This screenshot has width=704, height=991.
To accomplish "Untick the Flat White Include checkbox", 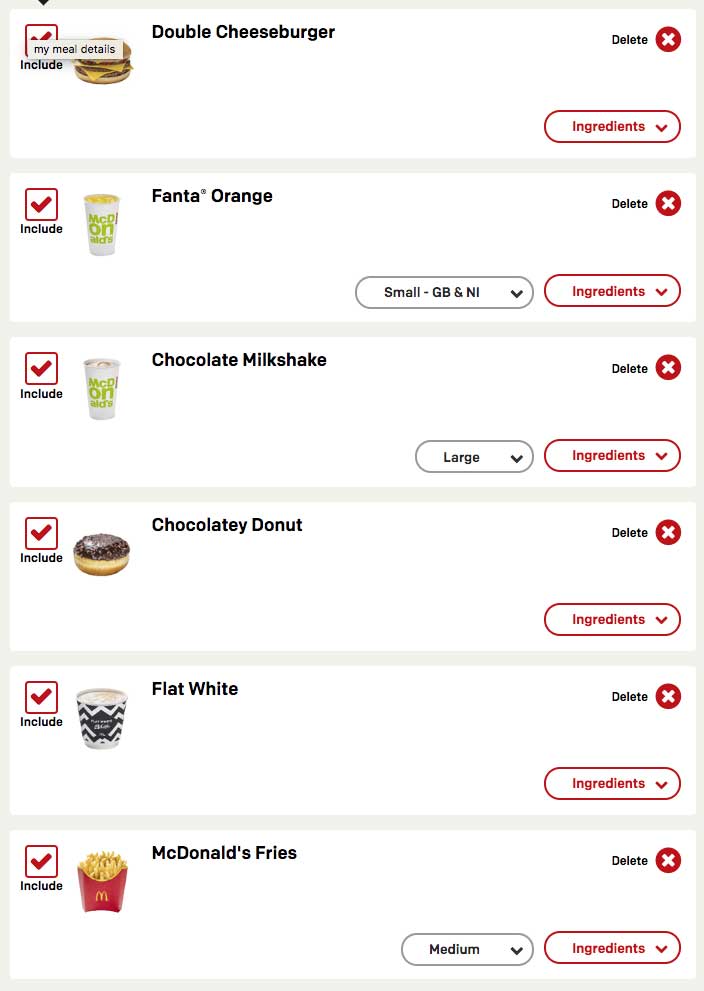I will pos(41,697).
